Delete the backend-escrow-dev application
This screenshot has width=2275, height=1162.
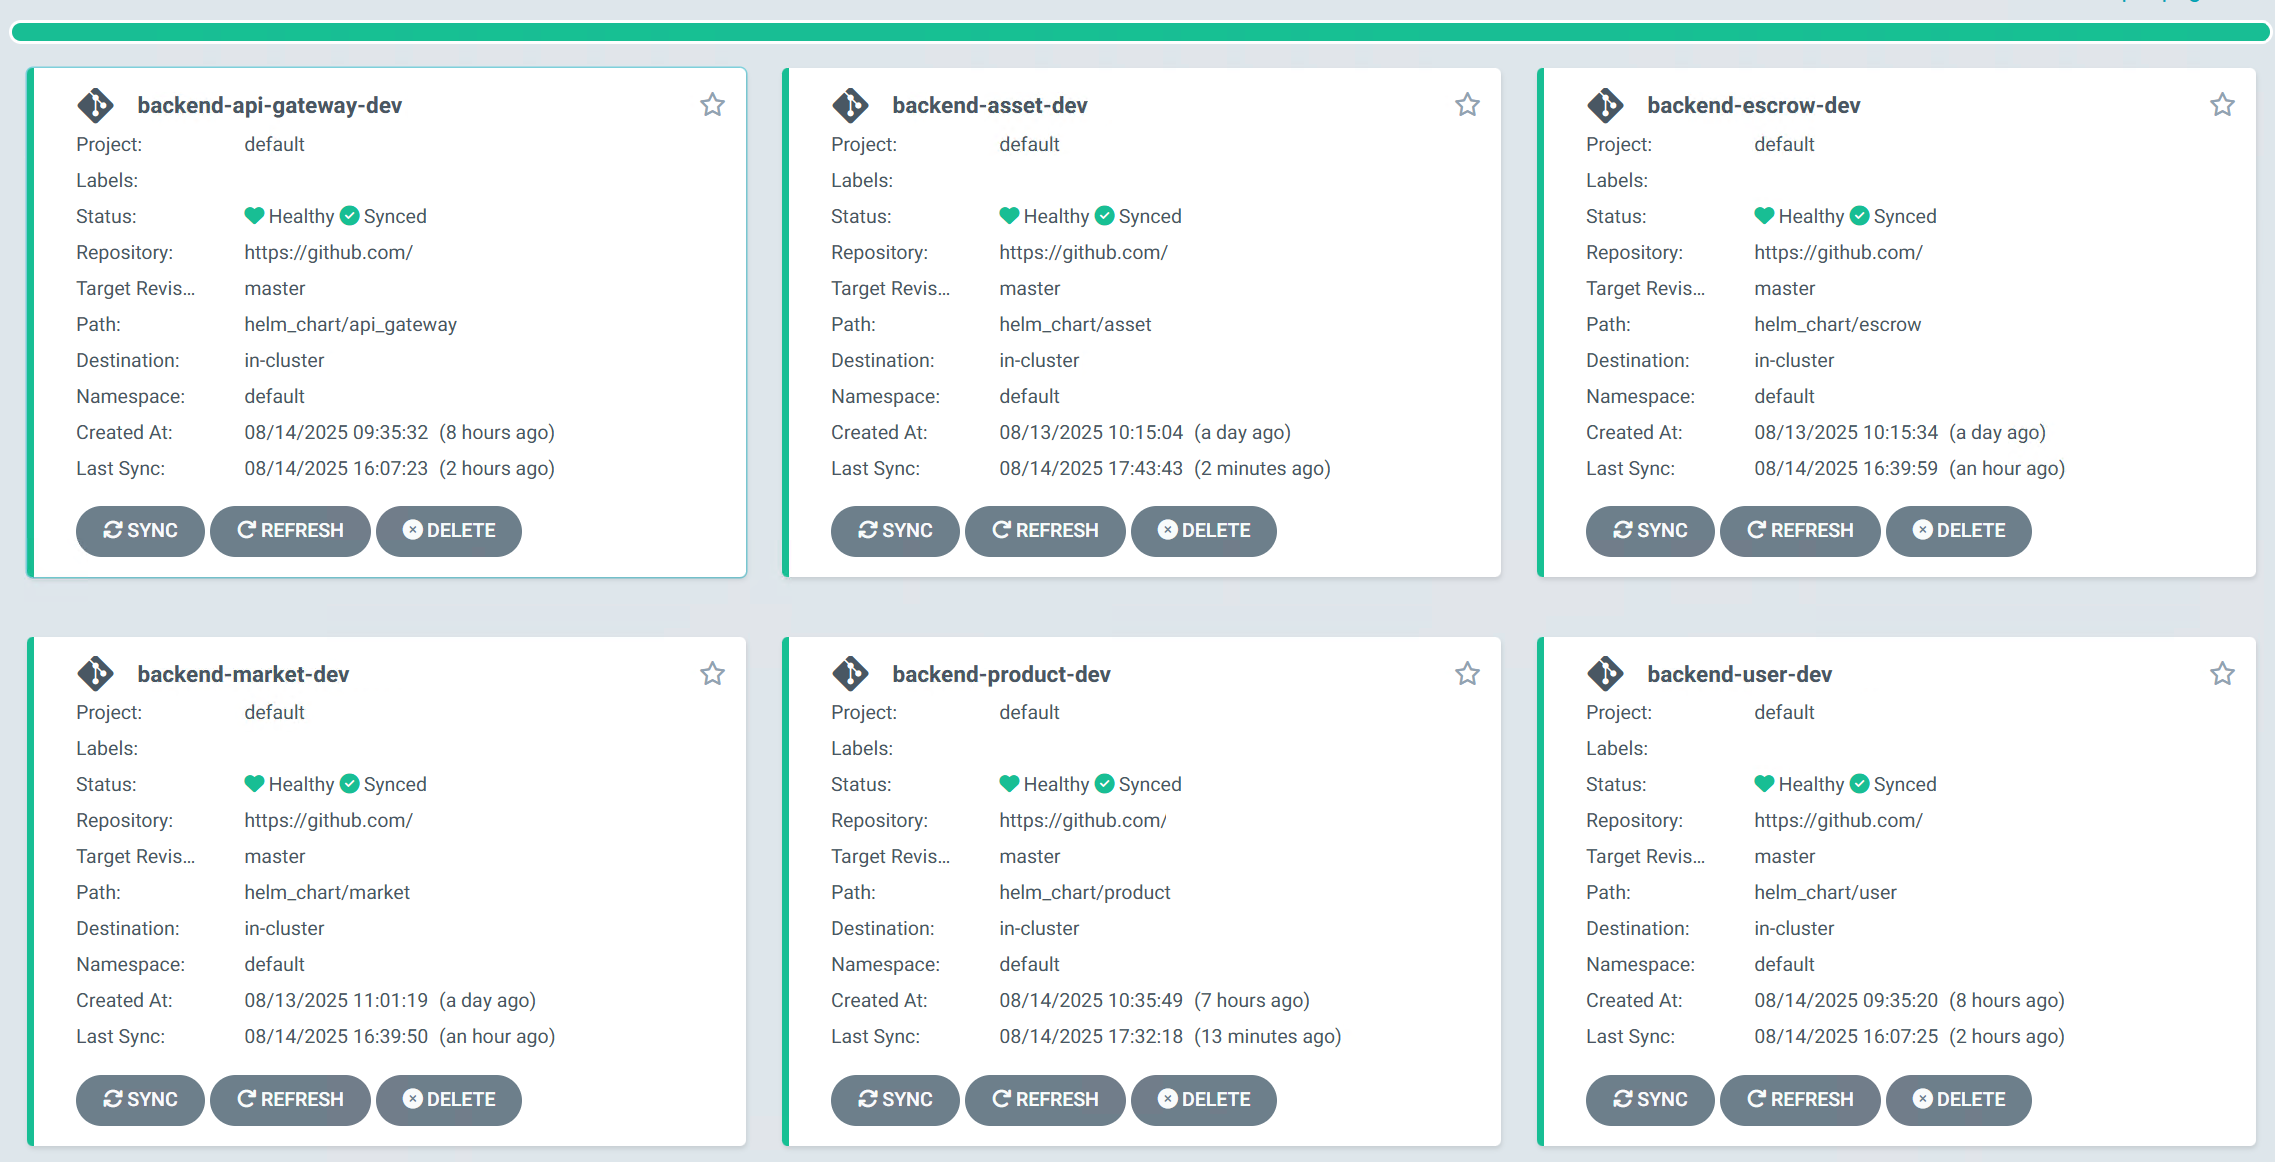pos(1959,531)
